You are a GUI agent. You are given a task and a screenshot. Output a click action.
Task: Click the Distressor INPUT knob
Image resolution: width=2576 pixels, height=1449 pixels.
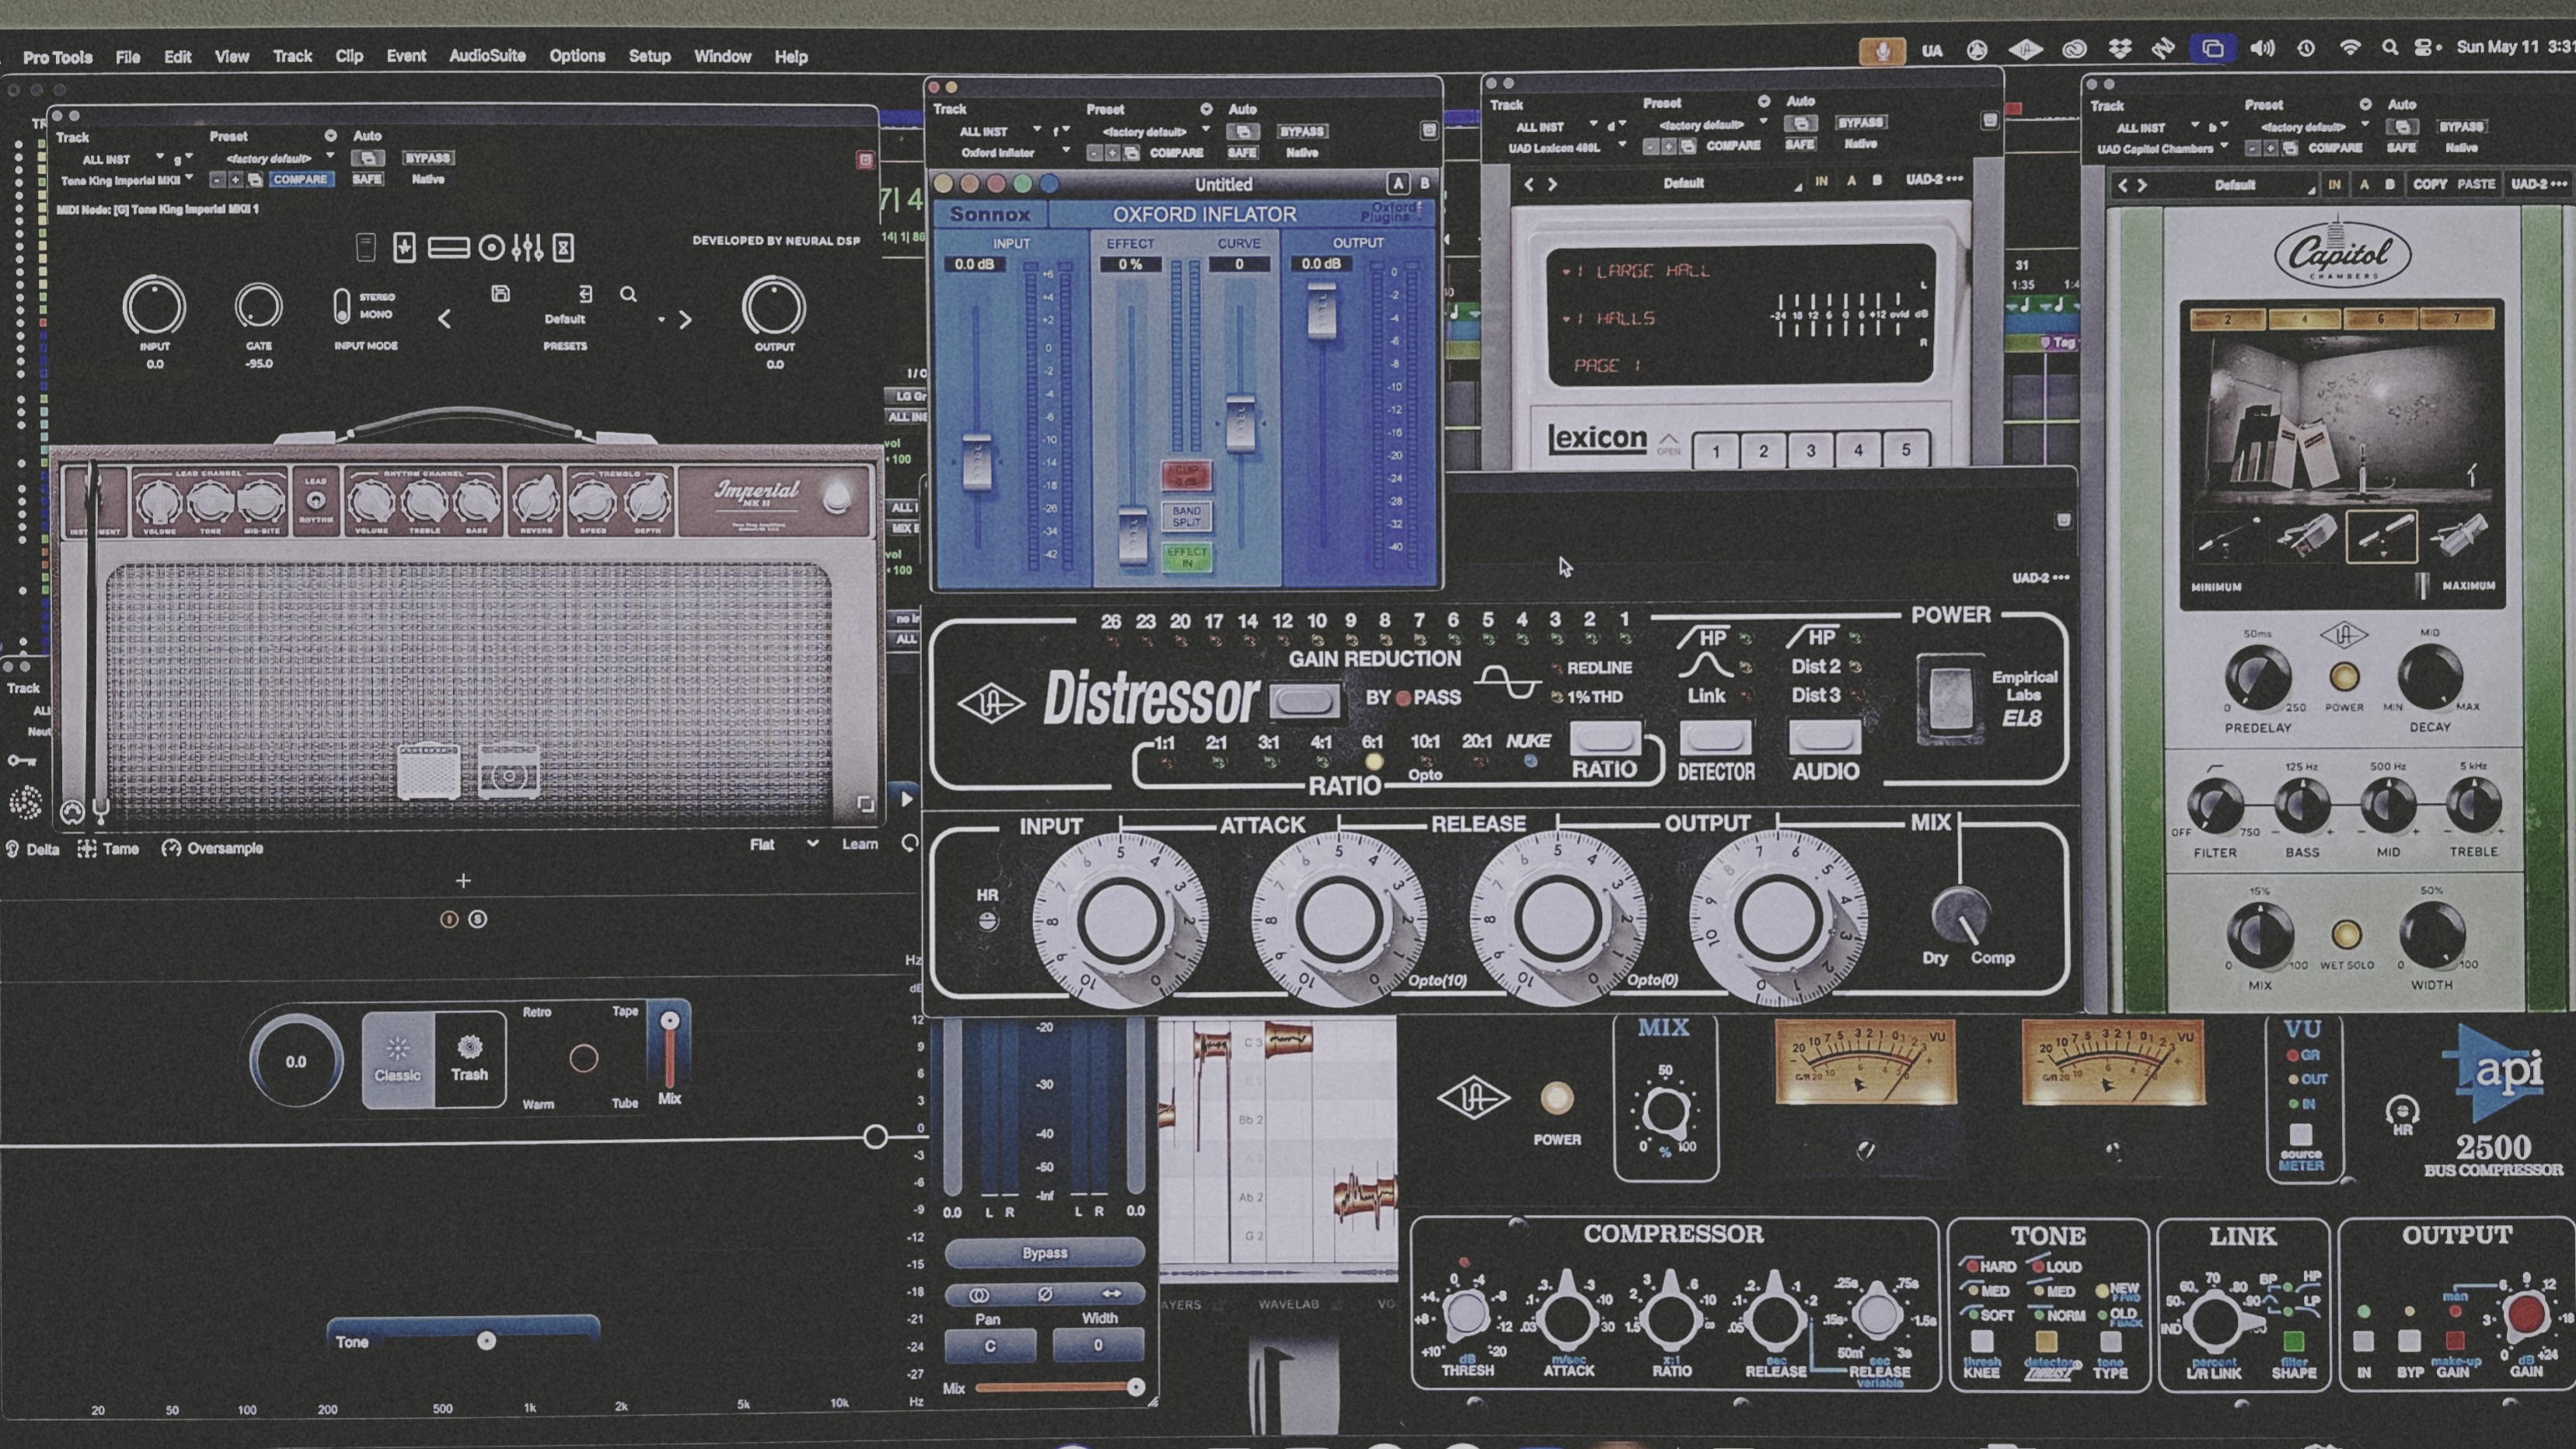1121,918
